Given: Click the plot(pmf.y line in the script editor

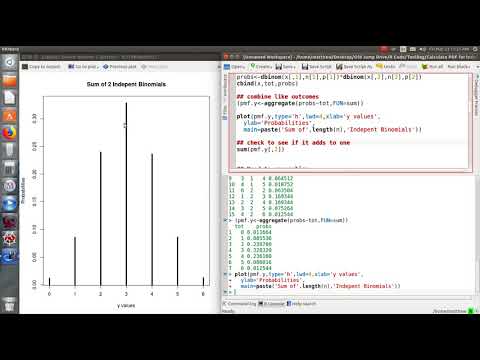Looking at the screenshot, I should [x=308, y=116].
